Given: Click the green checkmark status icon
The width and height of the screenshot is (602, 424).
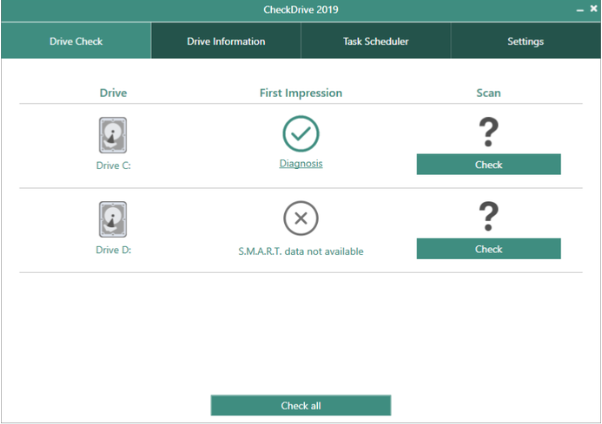Looking at the screenshot, I should pos(300,133).
